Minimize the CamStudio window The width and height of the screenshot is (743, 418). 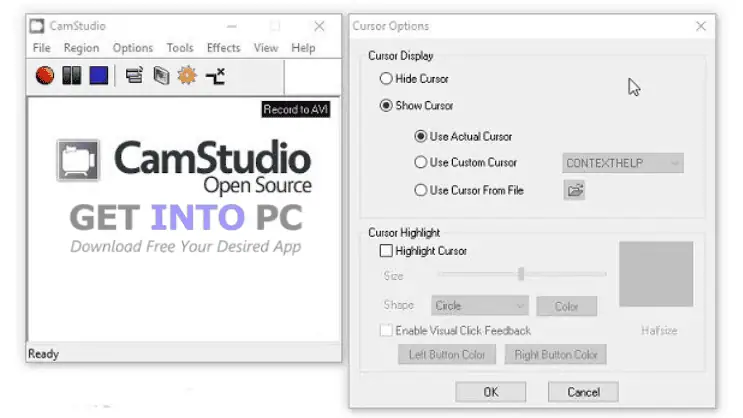(x=232, y=26)
